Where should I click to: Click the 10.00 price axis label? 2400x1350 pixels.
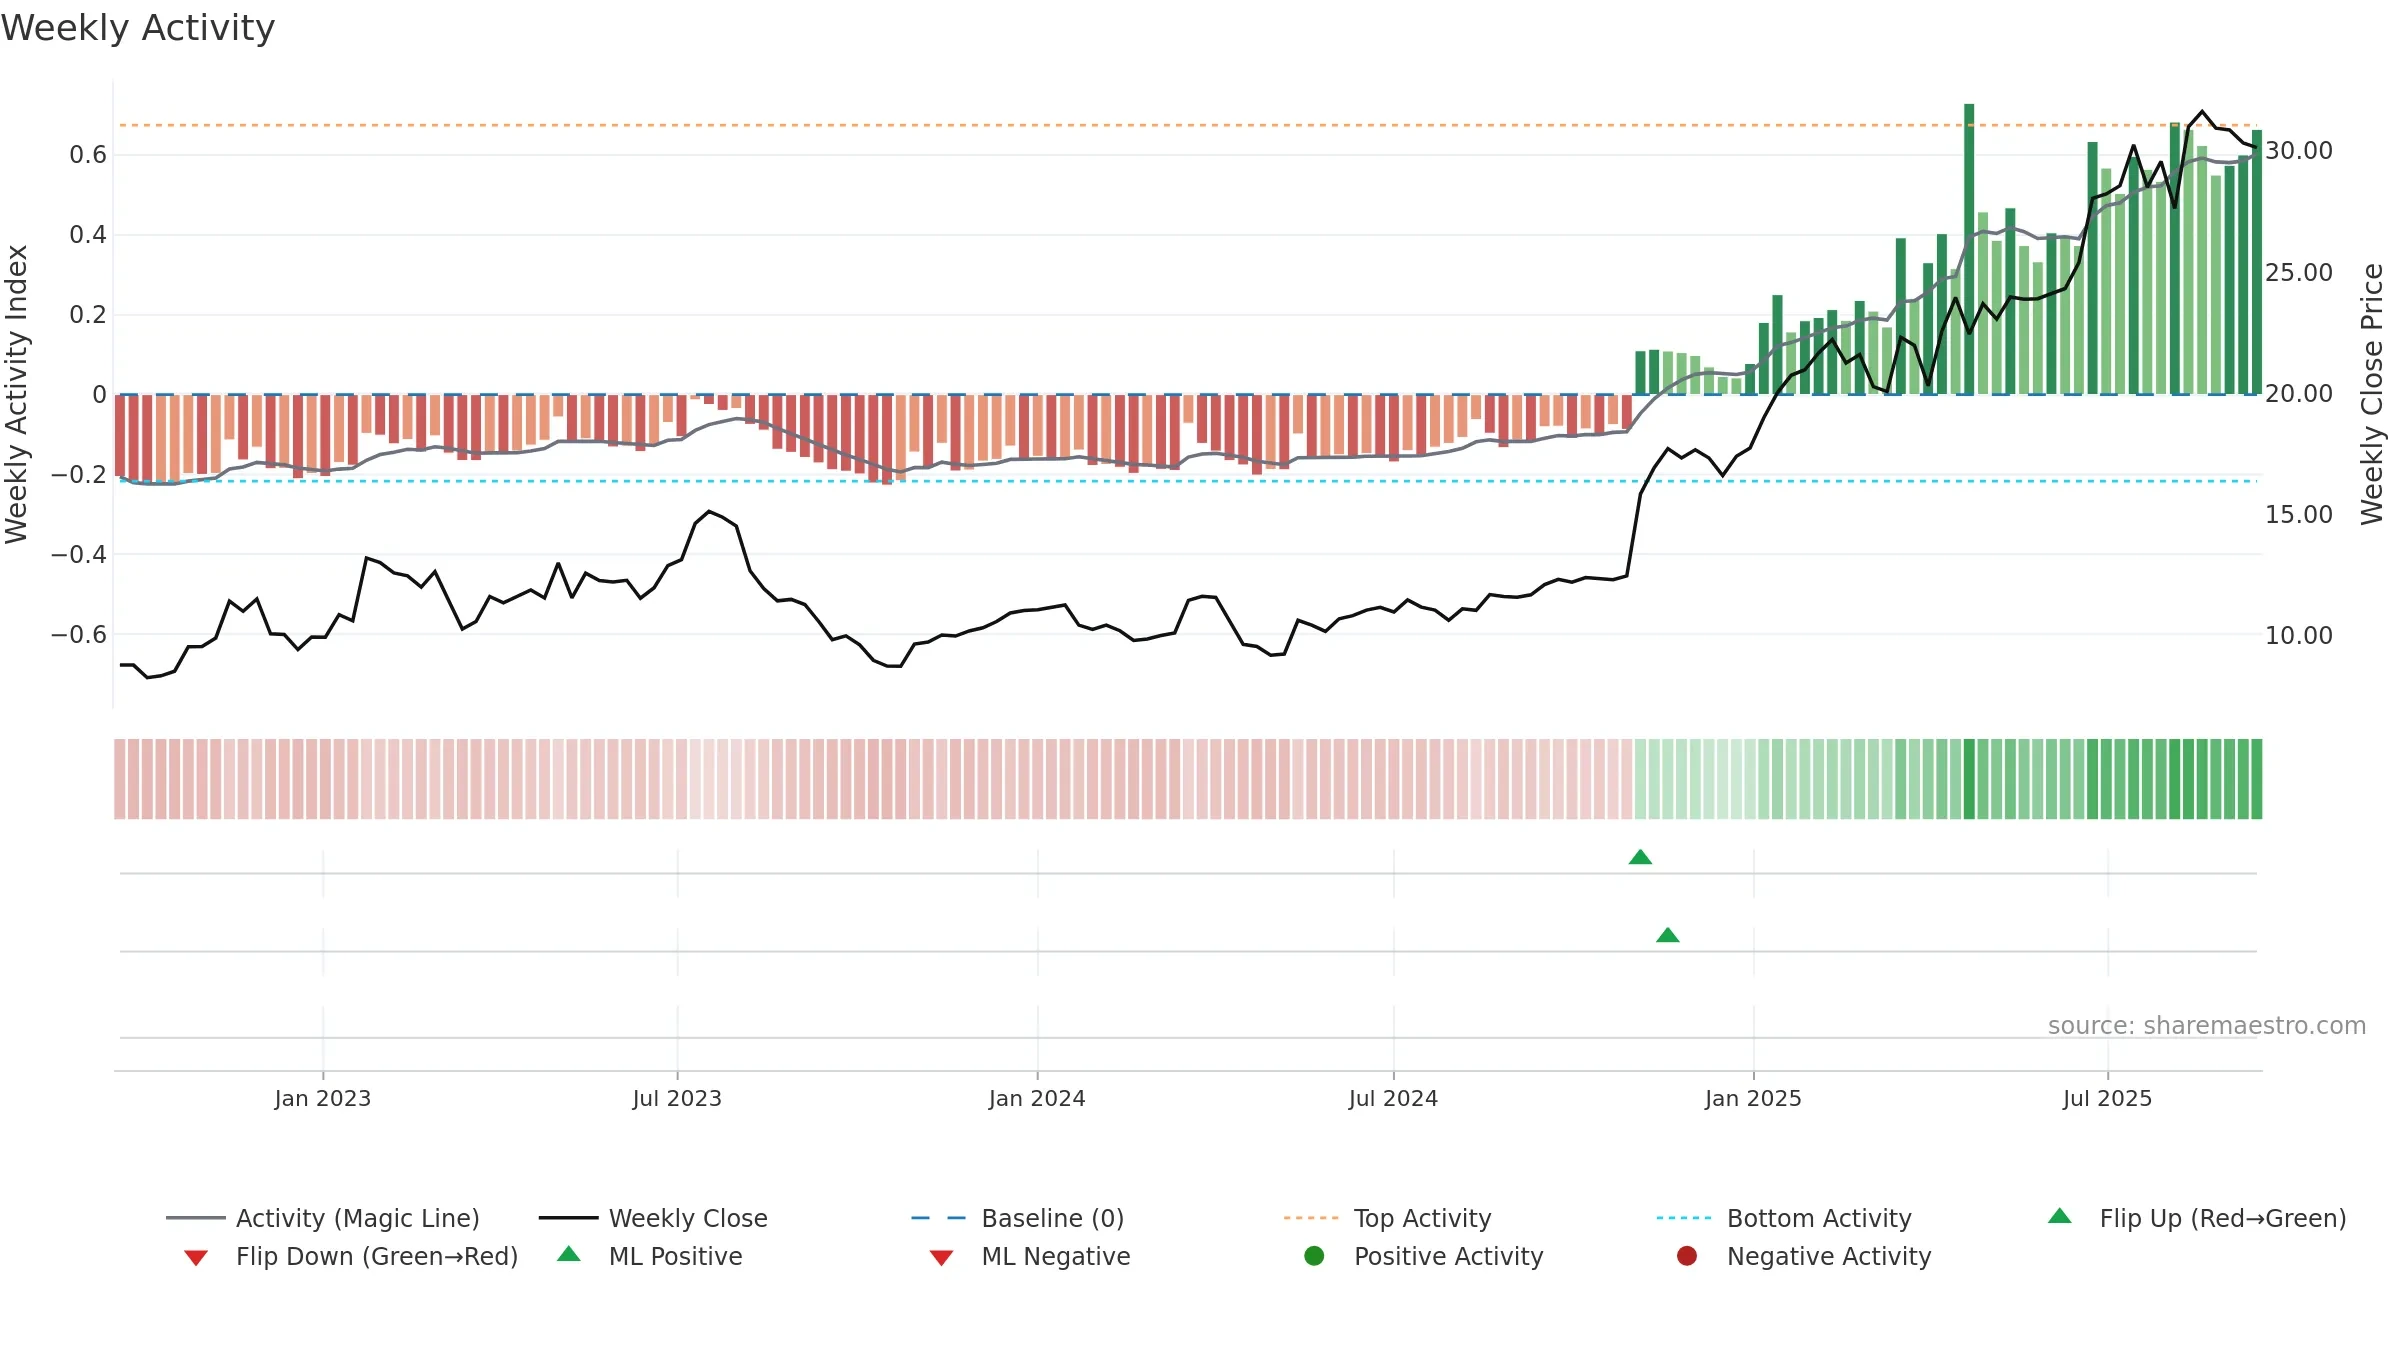click(x=2298, y=636)
